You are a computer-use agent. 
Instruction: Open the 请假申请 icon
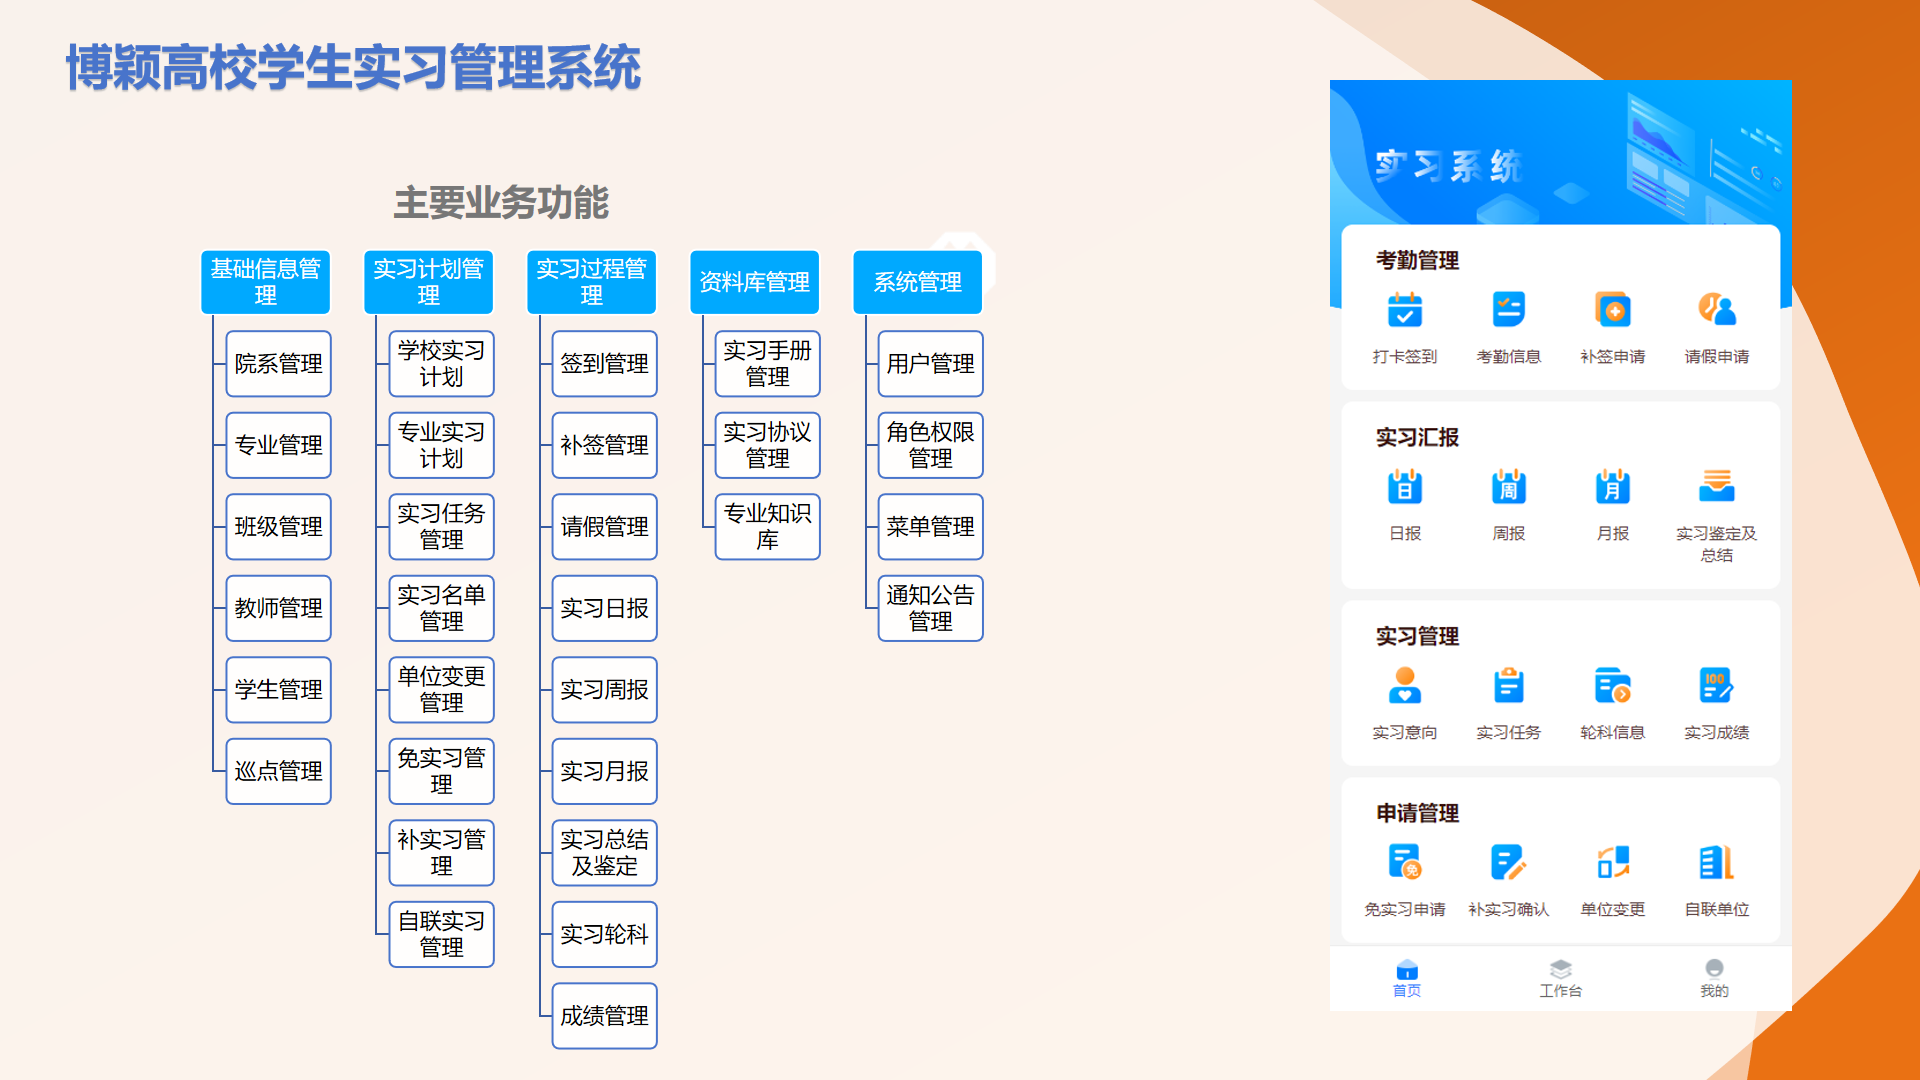pyautogui.click(x=1716, y=310)
